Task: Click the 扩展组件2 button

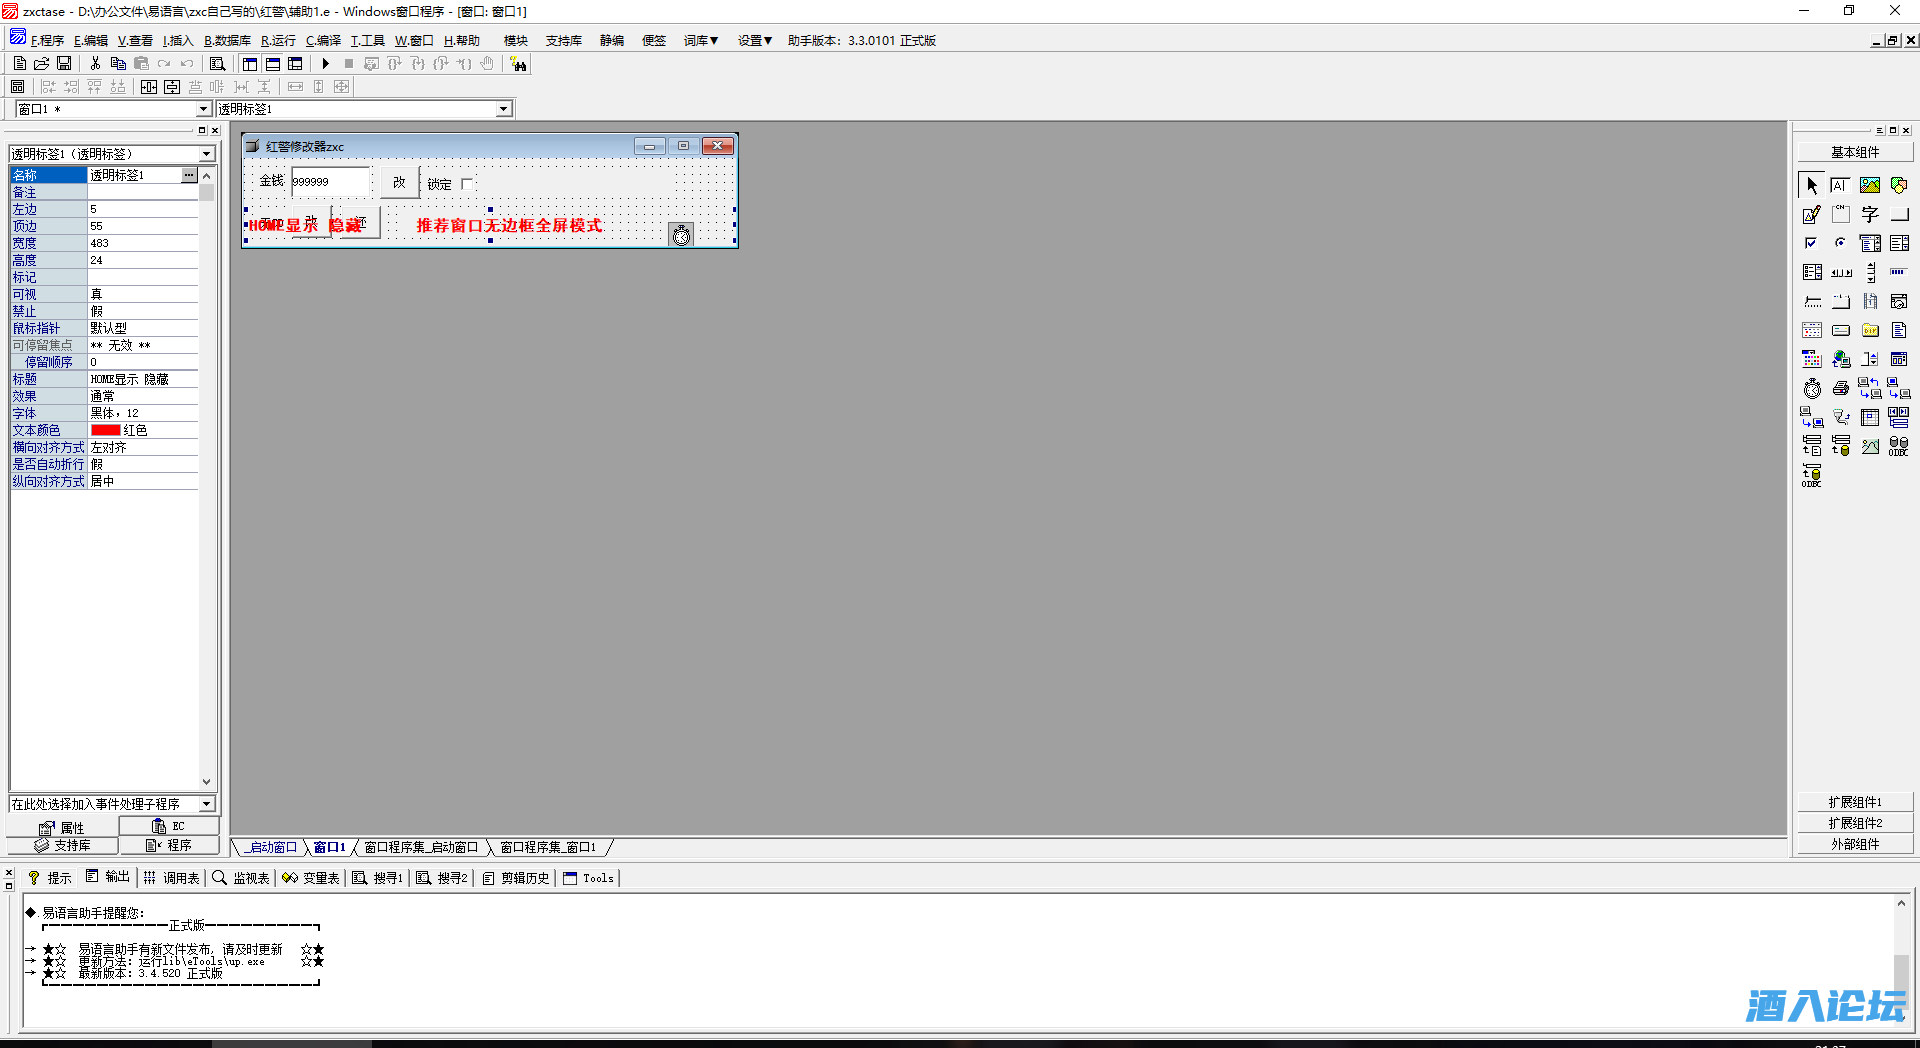Action: tap(1855, 823)
